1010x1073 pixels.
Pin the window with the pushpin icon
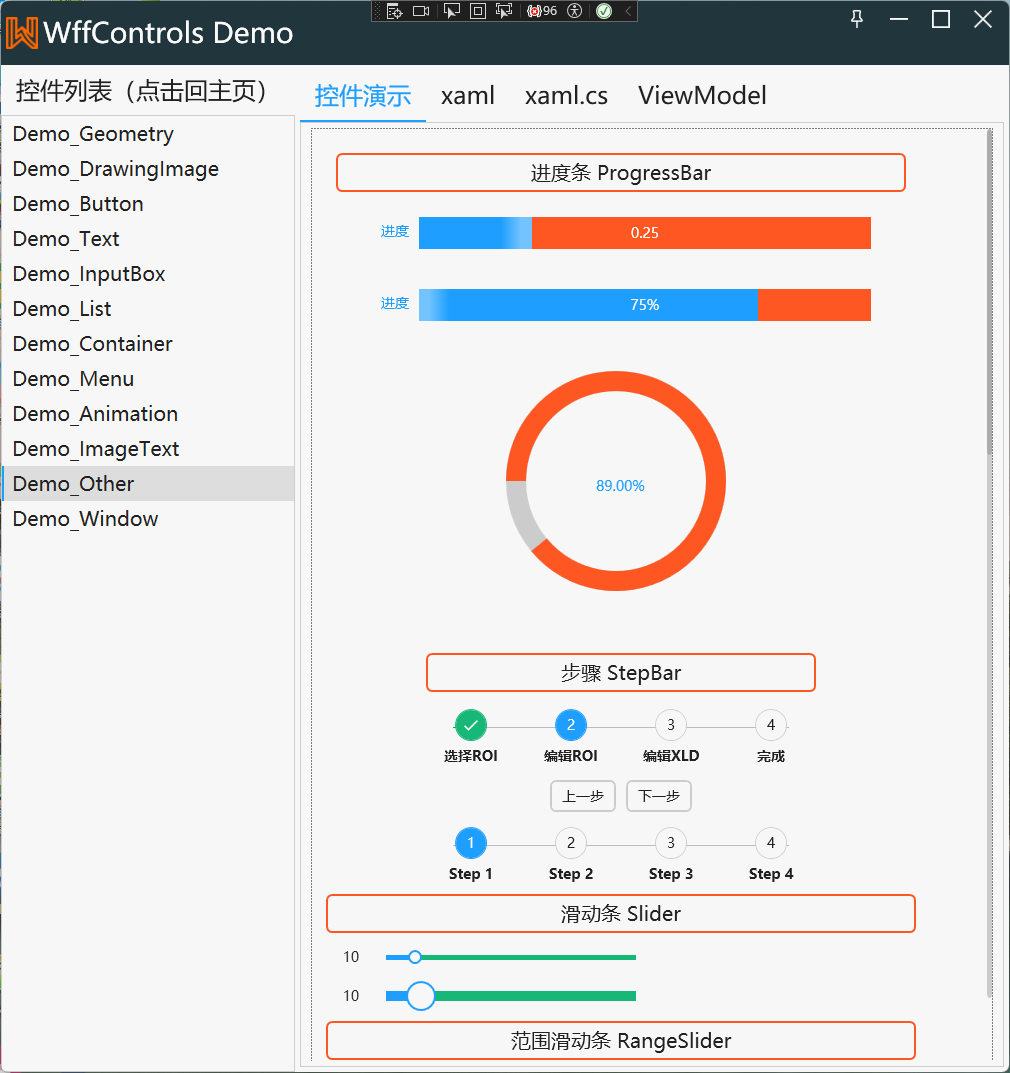click(x=857, y=19)
